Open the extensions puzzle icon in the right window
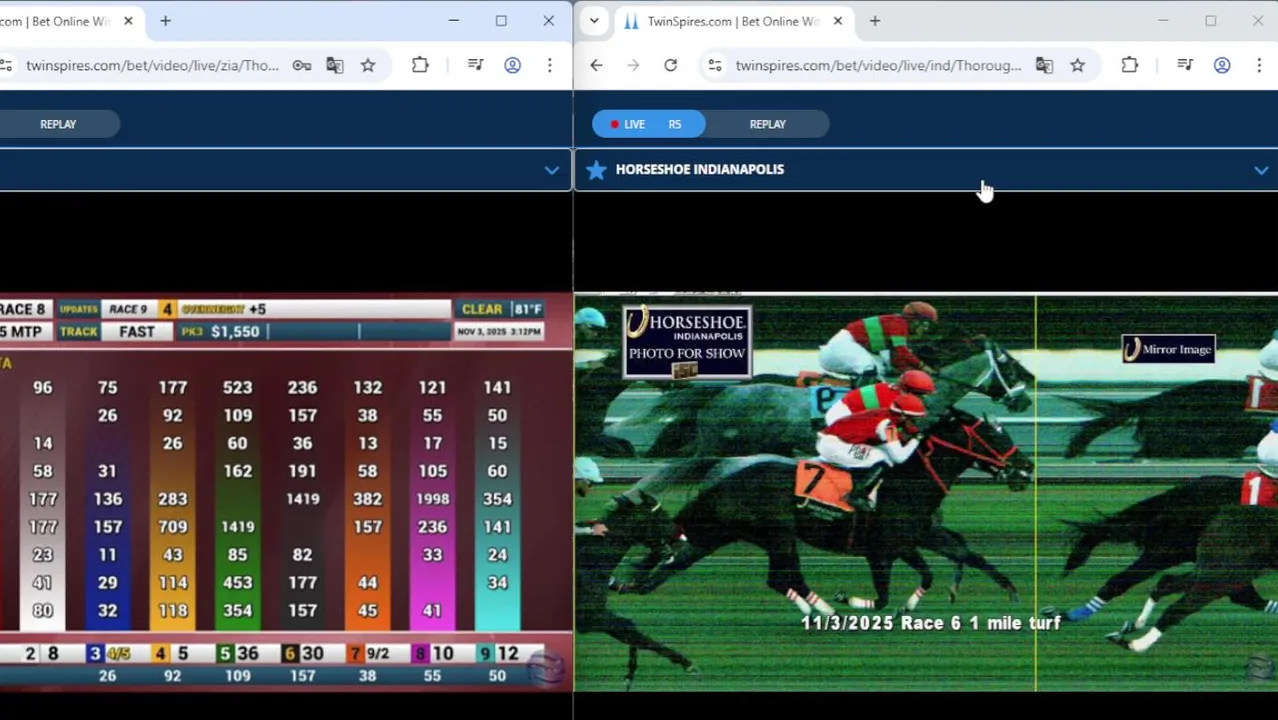 point(1129,65)
